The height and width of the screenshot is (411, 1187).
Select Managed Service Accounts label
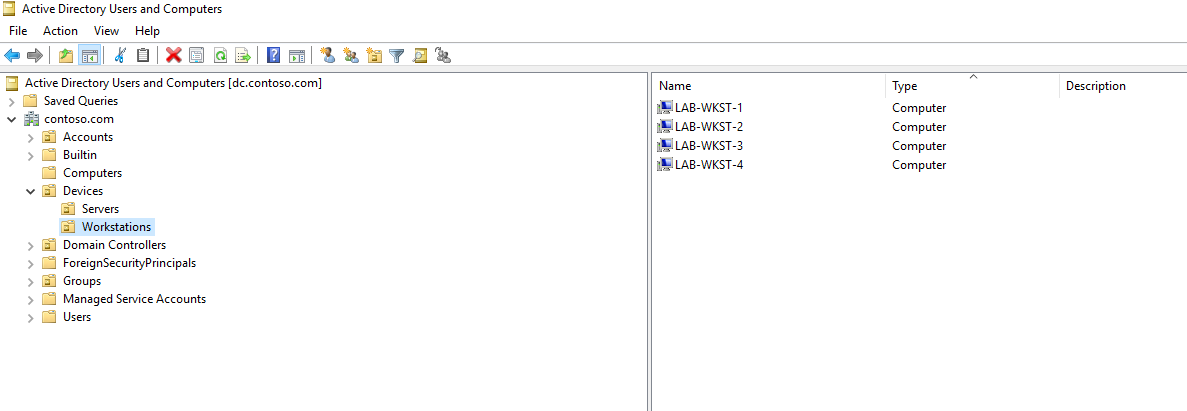135,299
